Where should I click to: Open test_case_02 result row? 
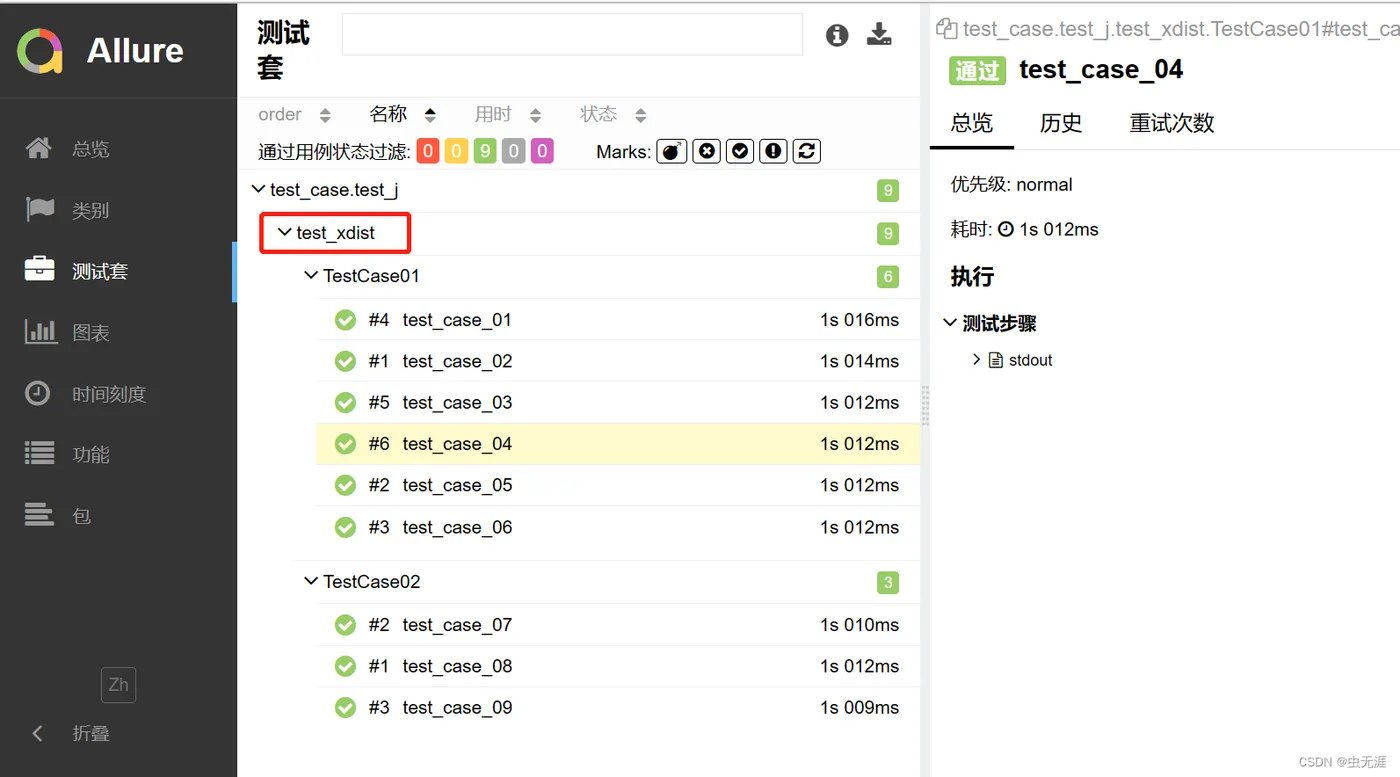point(618,361)
